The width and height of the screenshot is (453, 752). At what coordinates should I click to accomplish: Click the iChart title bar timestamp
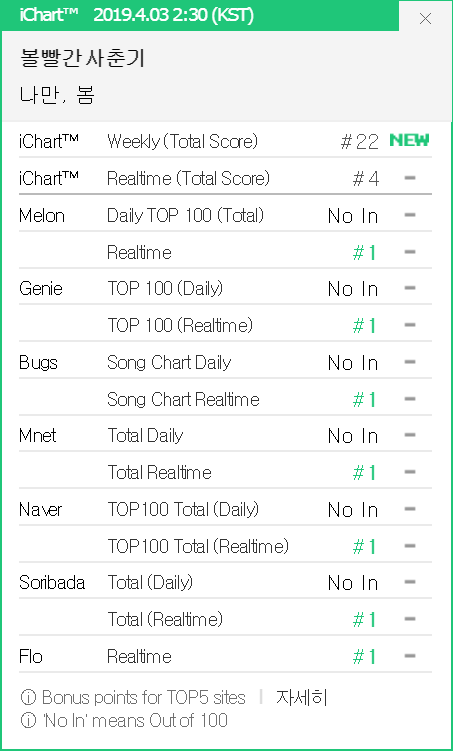174,15
